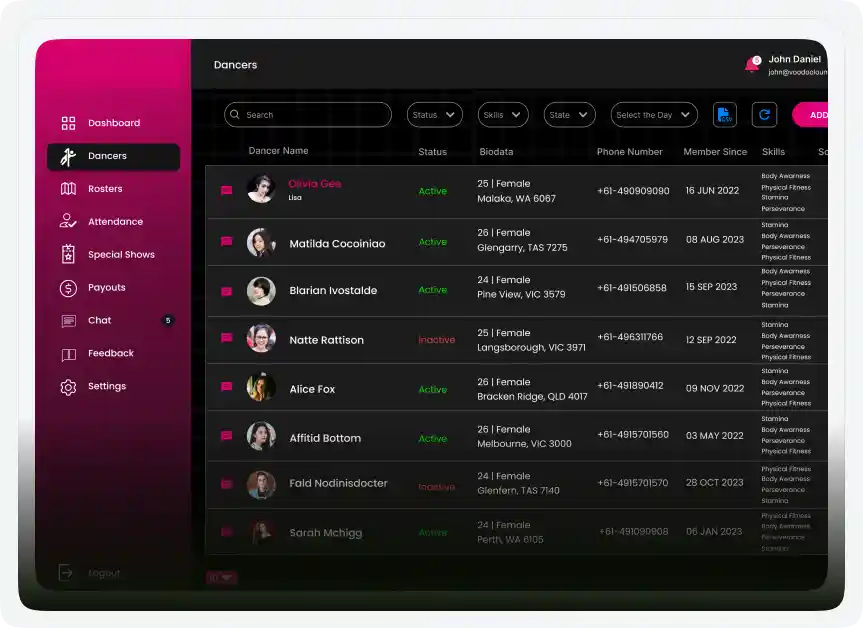Screen dimensions: 863x628
Task: Click the notification bell icon
Action: pos(752,65)
